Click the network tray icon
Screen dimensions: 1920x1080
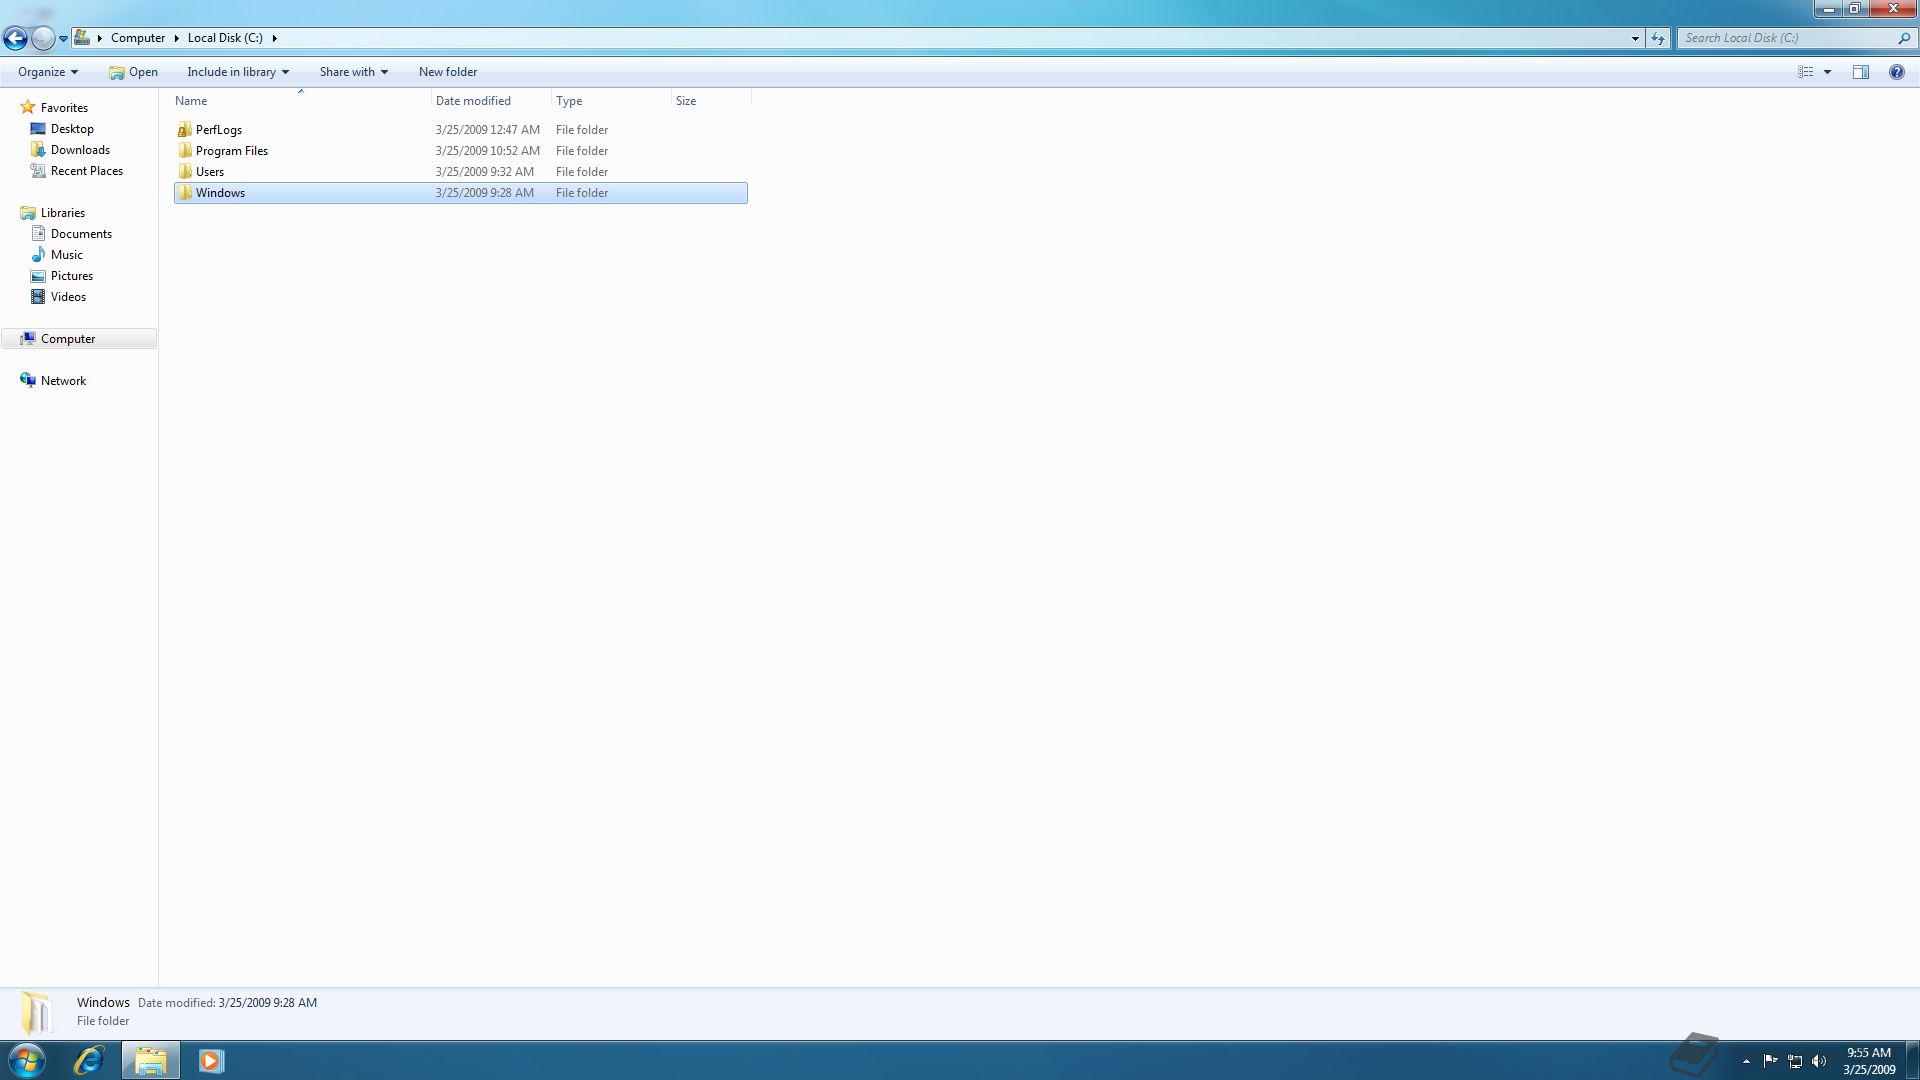click(1795, 1061)
